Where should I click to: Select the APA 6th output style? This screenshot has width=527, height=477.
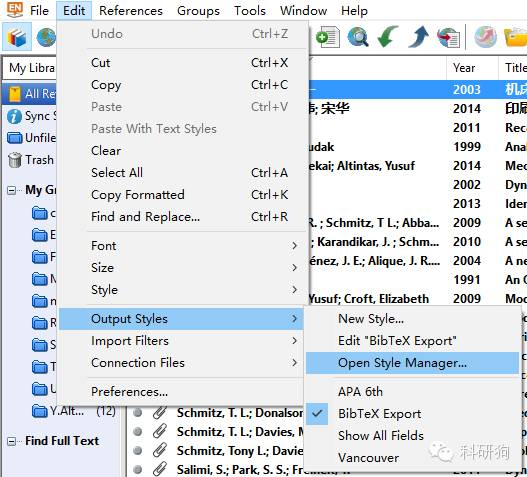click(x=412, y=392)
